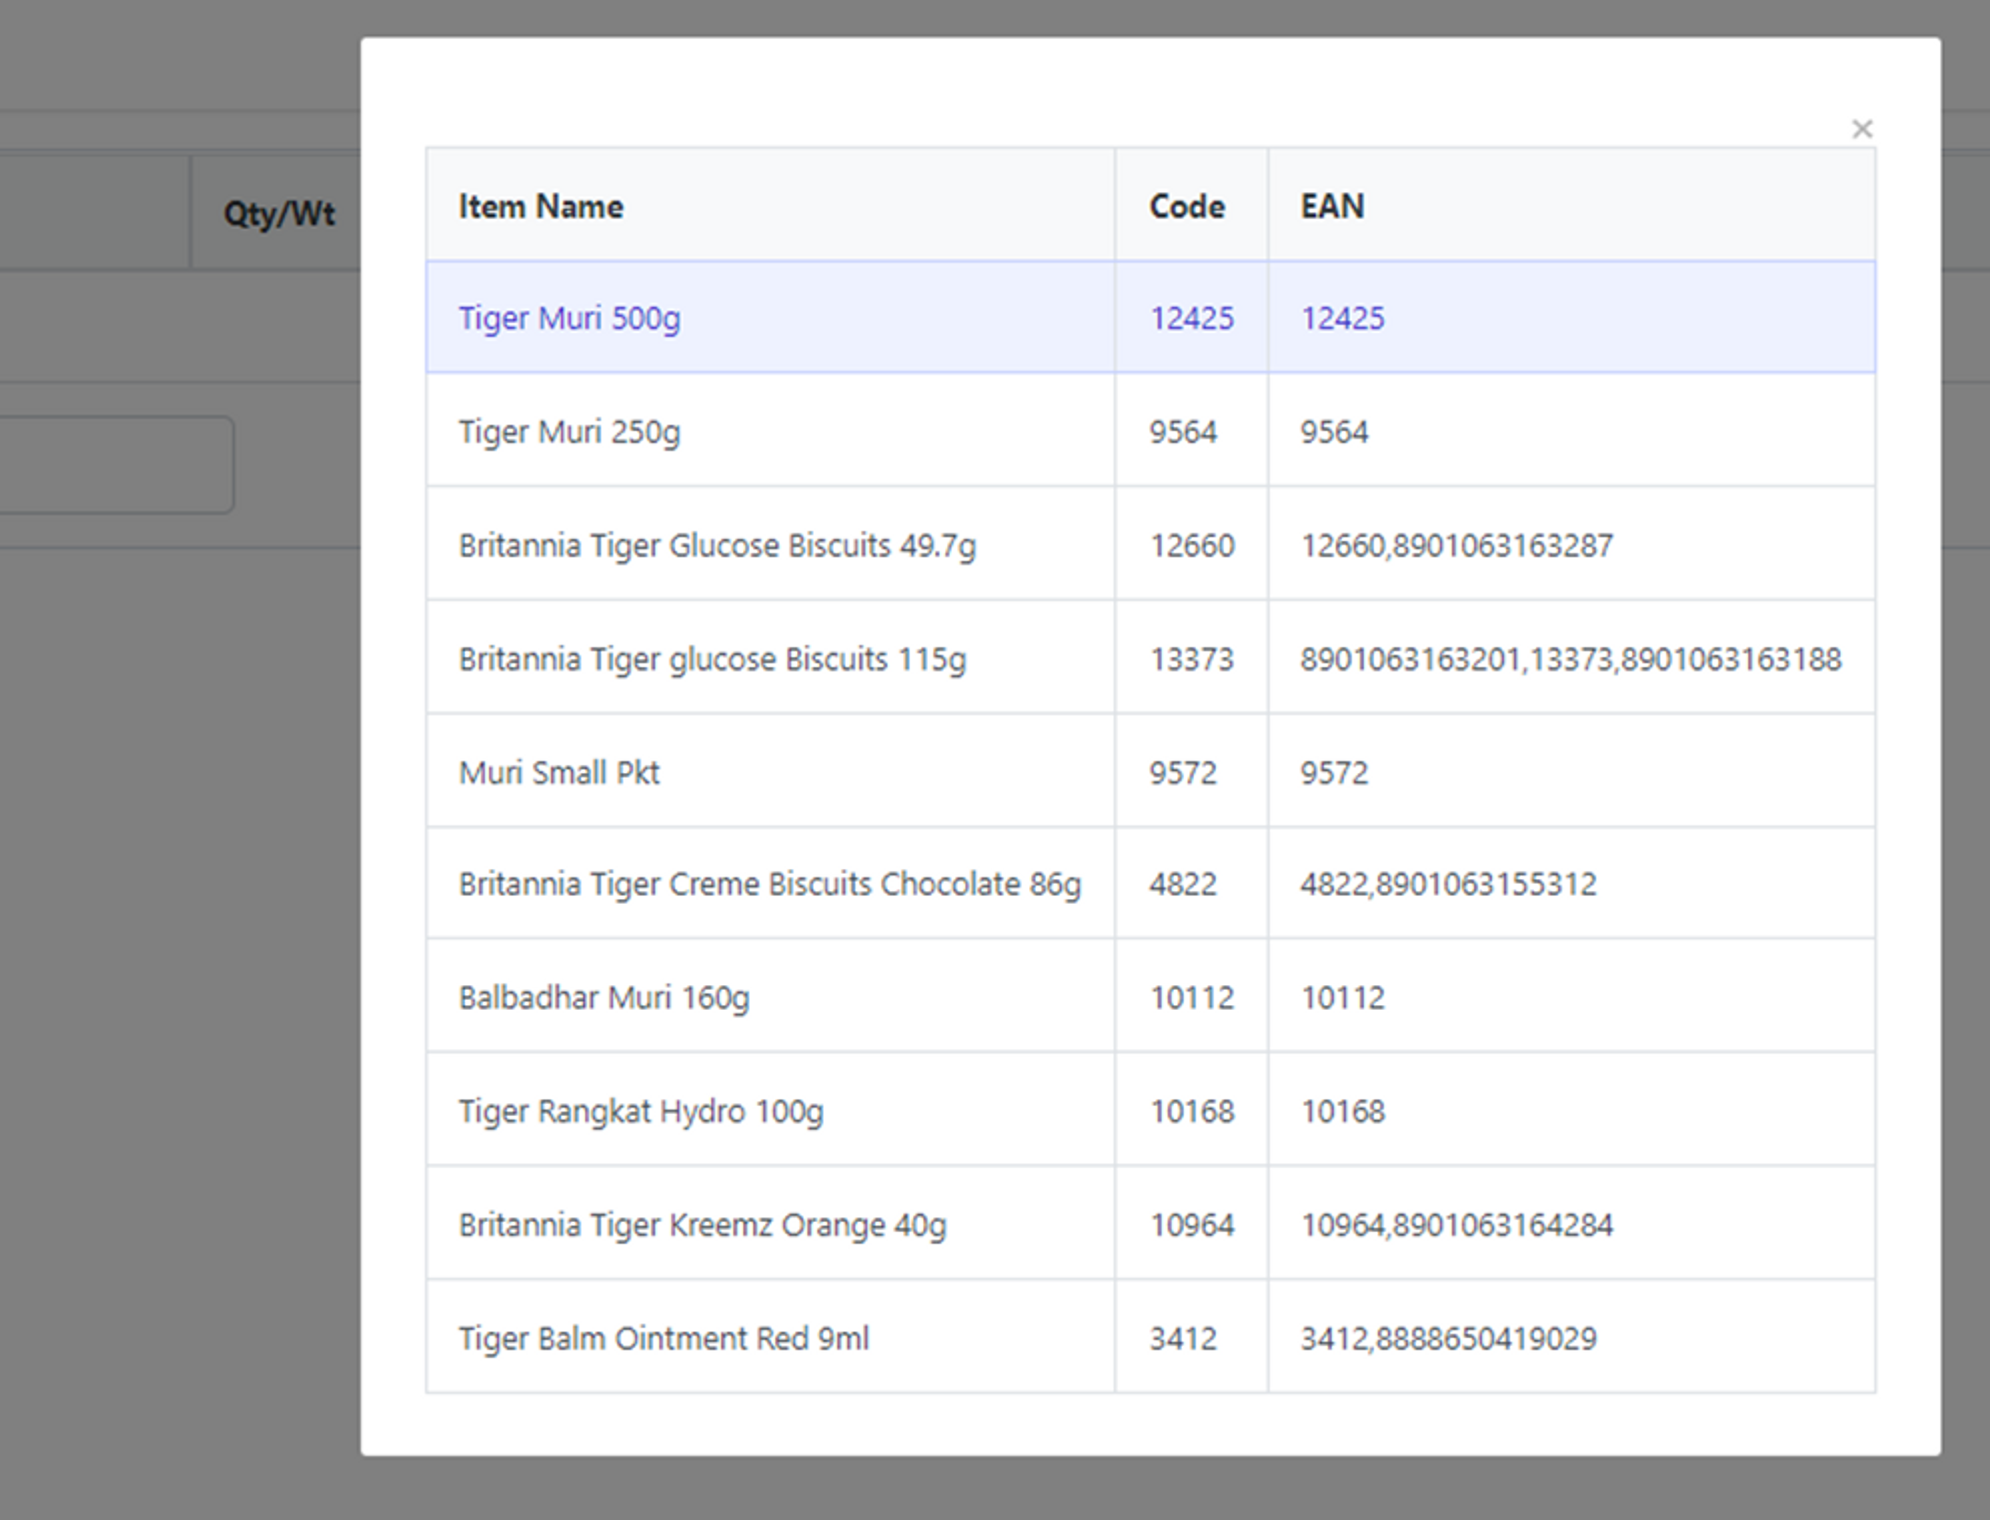Click code 10168 in Code column
Screen dimensions: 1990x1520
(1192, 1112)
